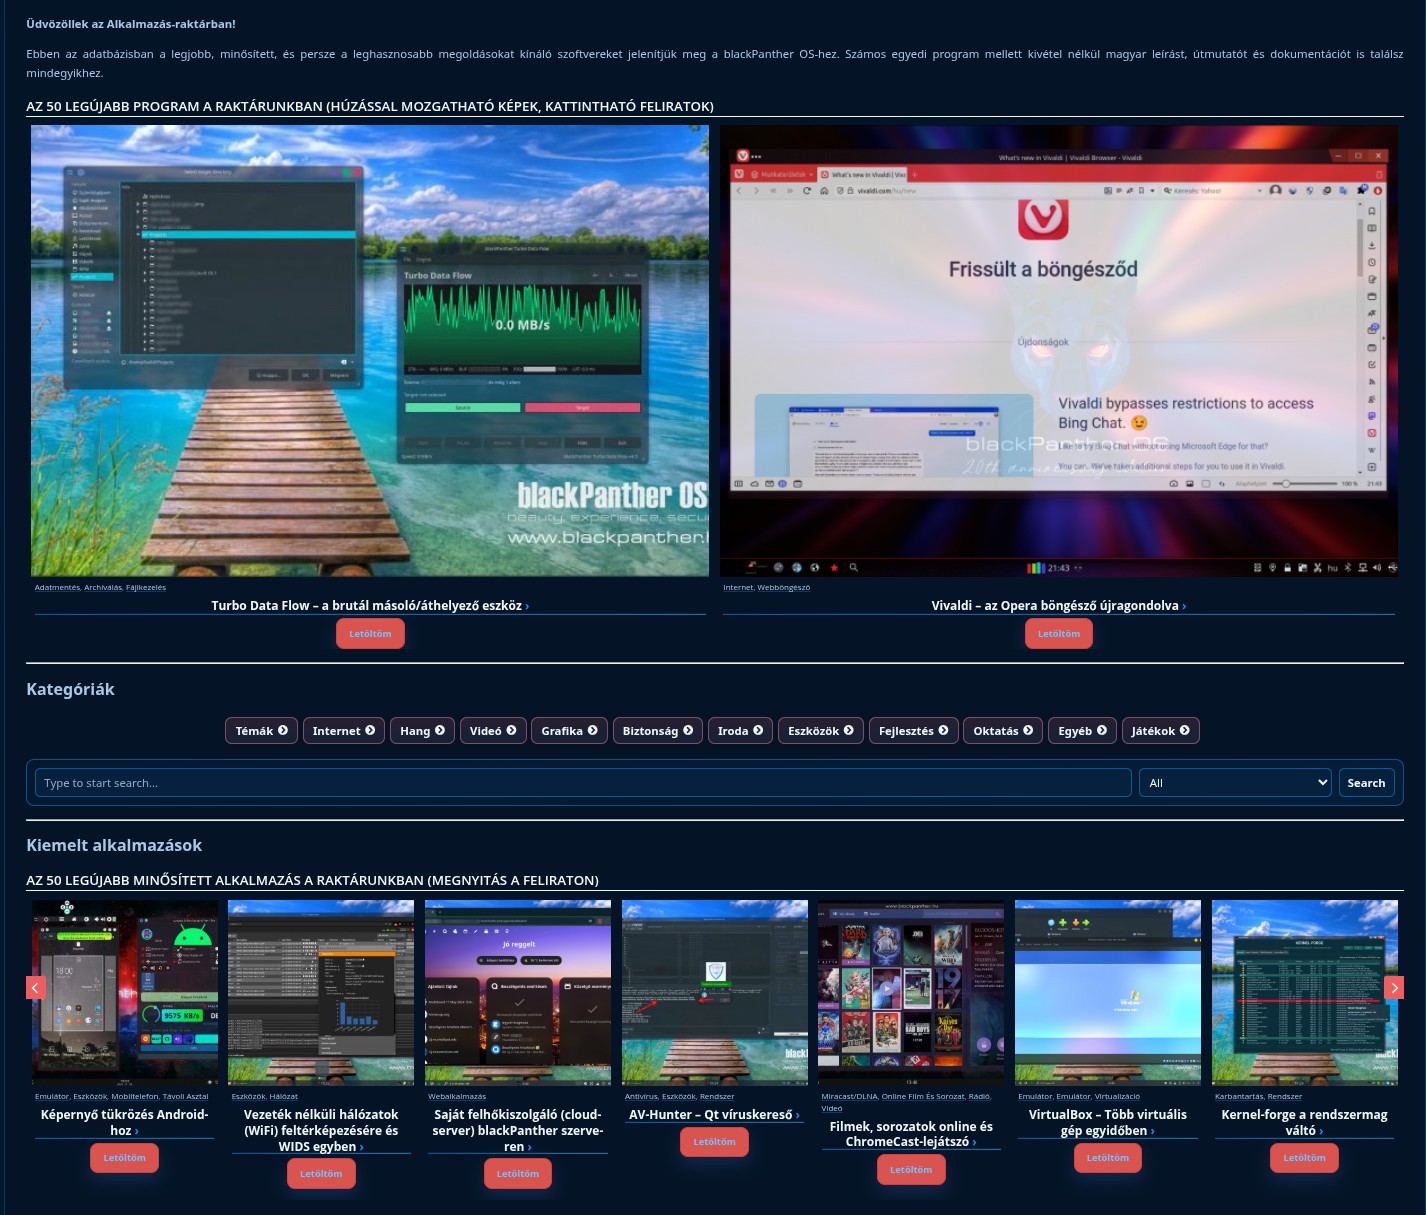Open the VirtualBox thumbnail

click(1108, 992)
